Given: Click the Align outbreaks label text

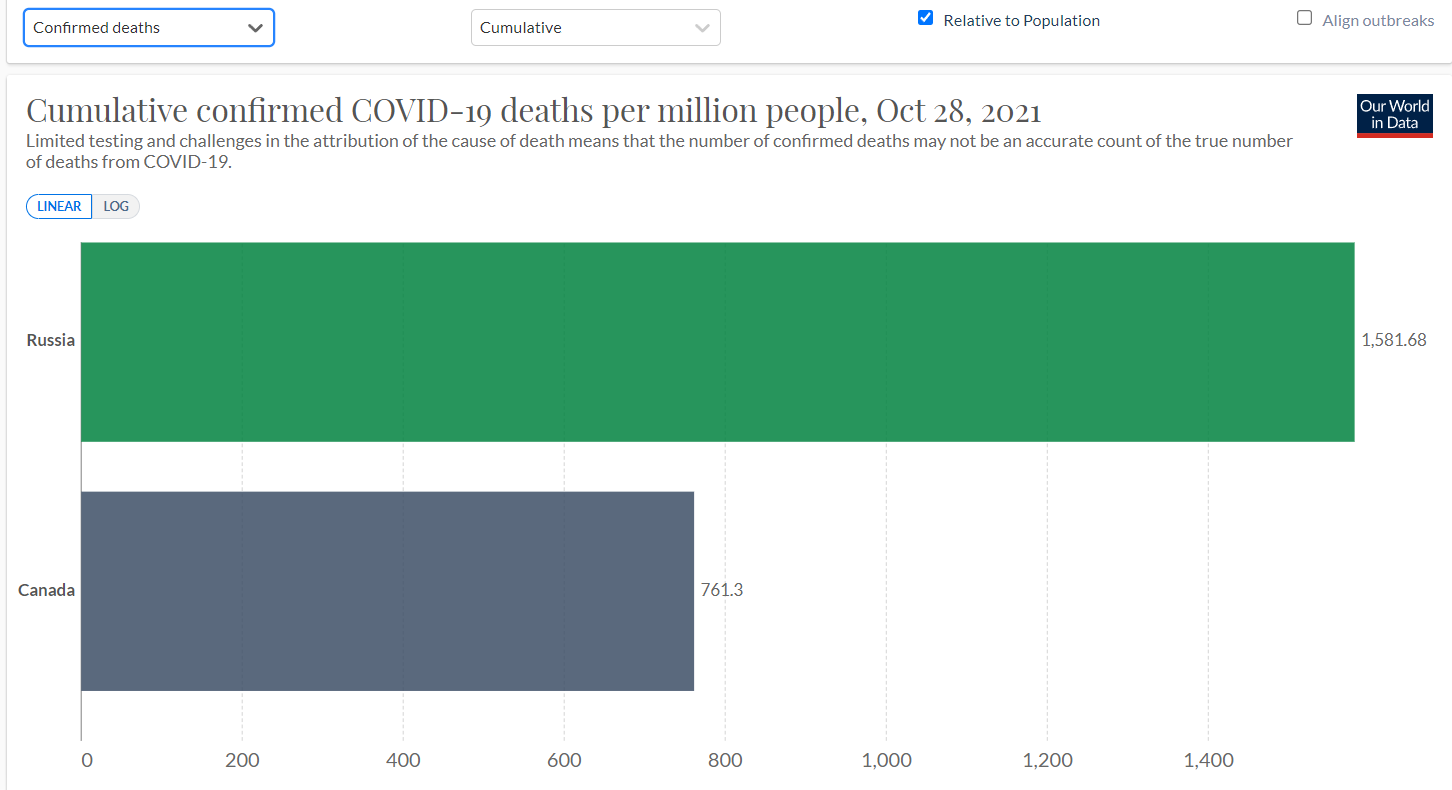Looking at the screenshot, I should click(1377, 20).
